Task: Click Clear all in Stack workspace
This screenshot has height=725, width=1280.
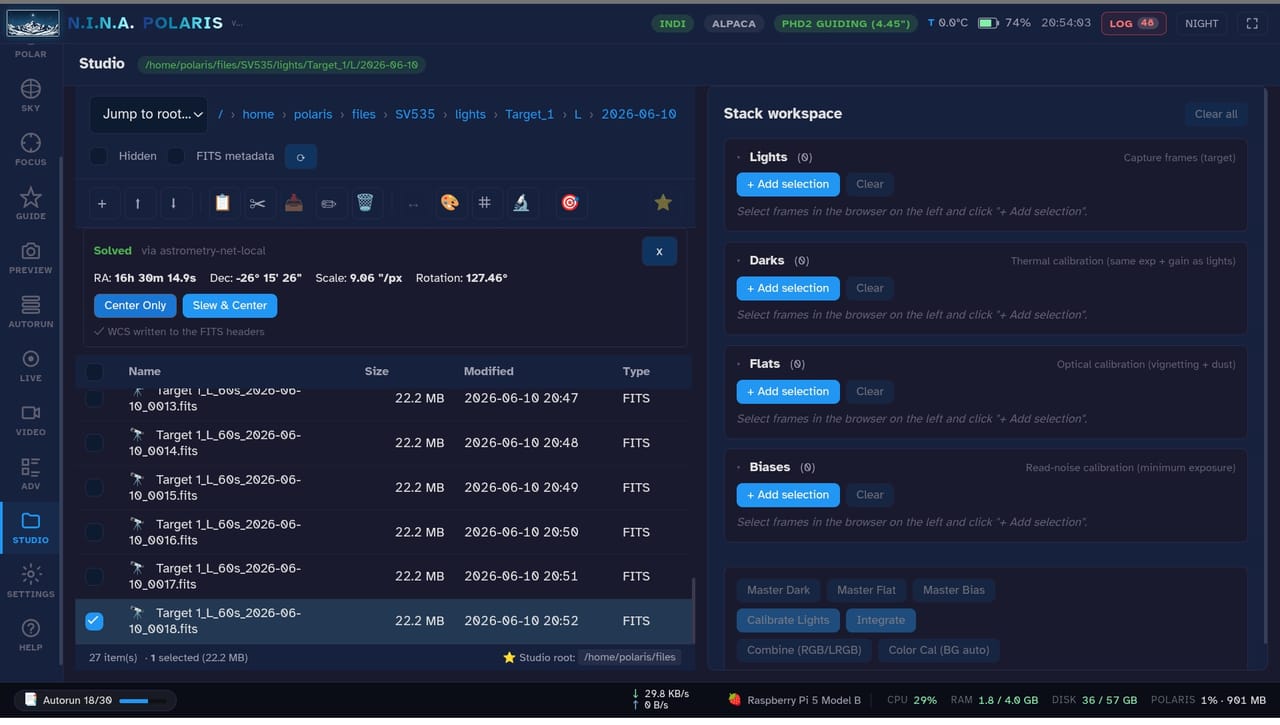Action: (x=1216, y=114)
